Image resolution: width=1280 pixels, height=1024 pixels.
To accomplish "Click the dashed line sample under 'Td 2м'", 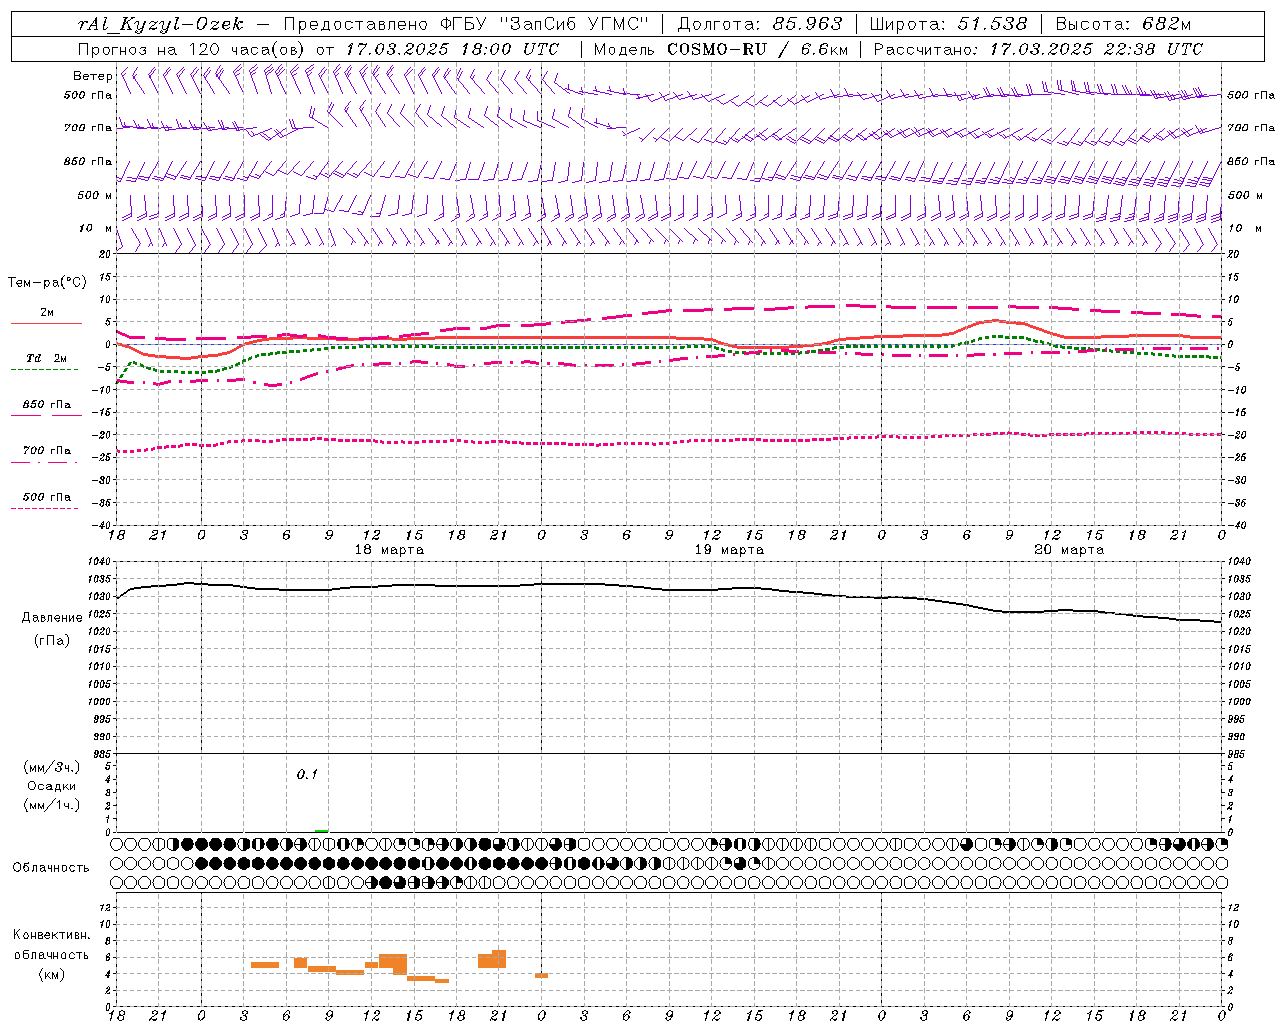I will pyautogui.click(x=44, y=370).
